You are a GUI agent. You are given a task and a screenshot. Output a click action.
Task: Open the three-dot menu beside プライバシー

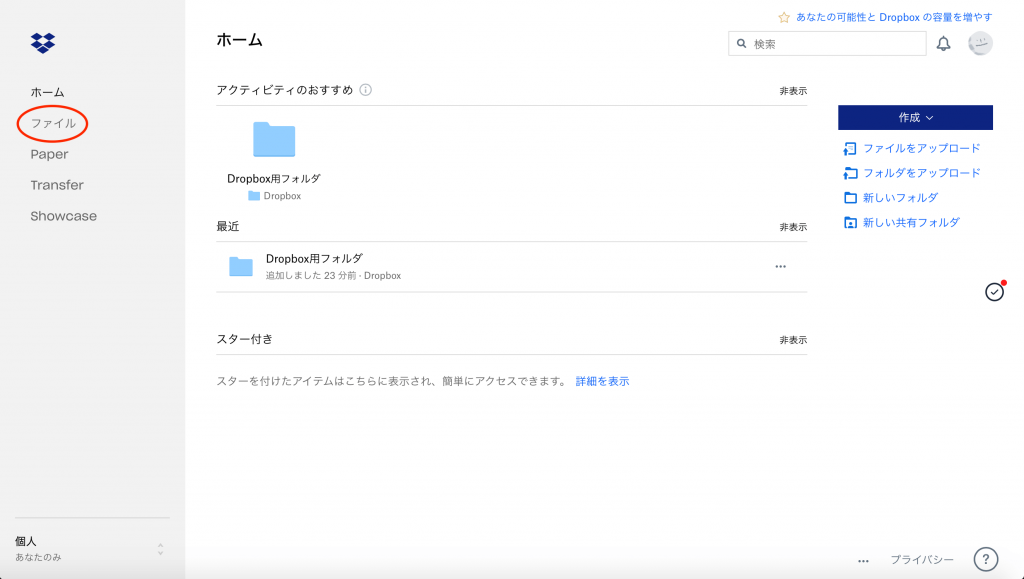pyautogui.click(x=863, y=561)
